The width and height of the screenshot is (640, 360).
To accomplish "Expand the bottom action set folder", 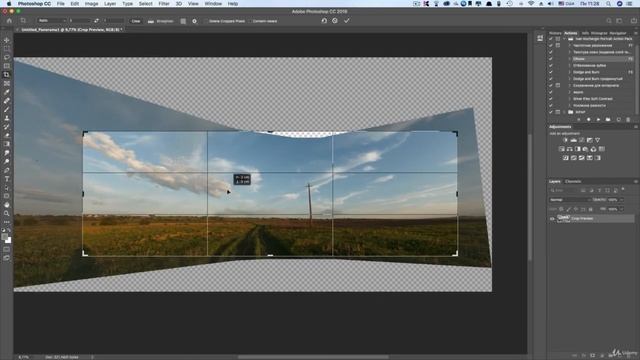I will click(564, 112).
